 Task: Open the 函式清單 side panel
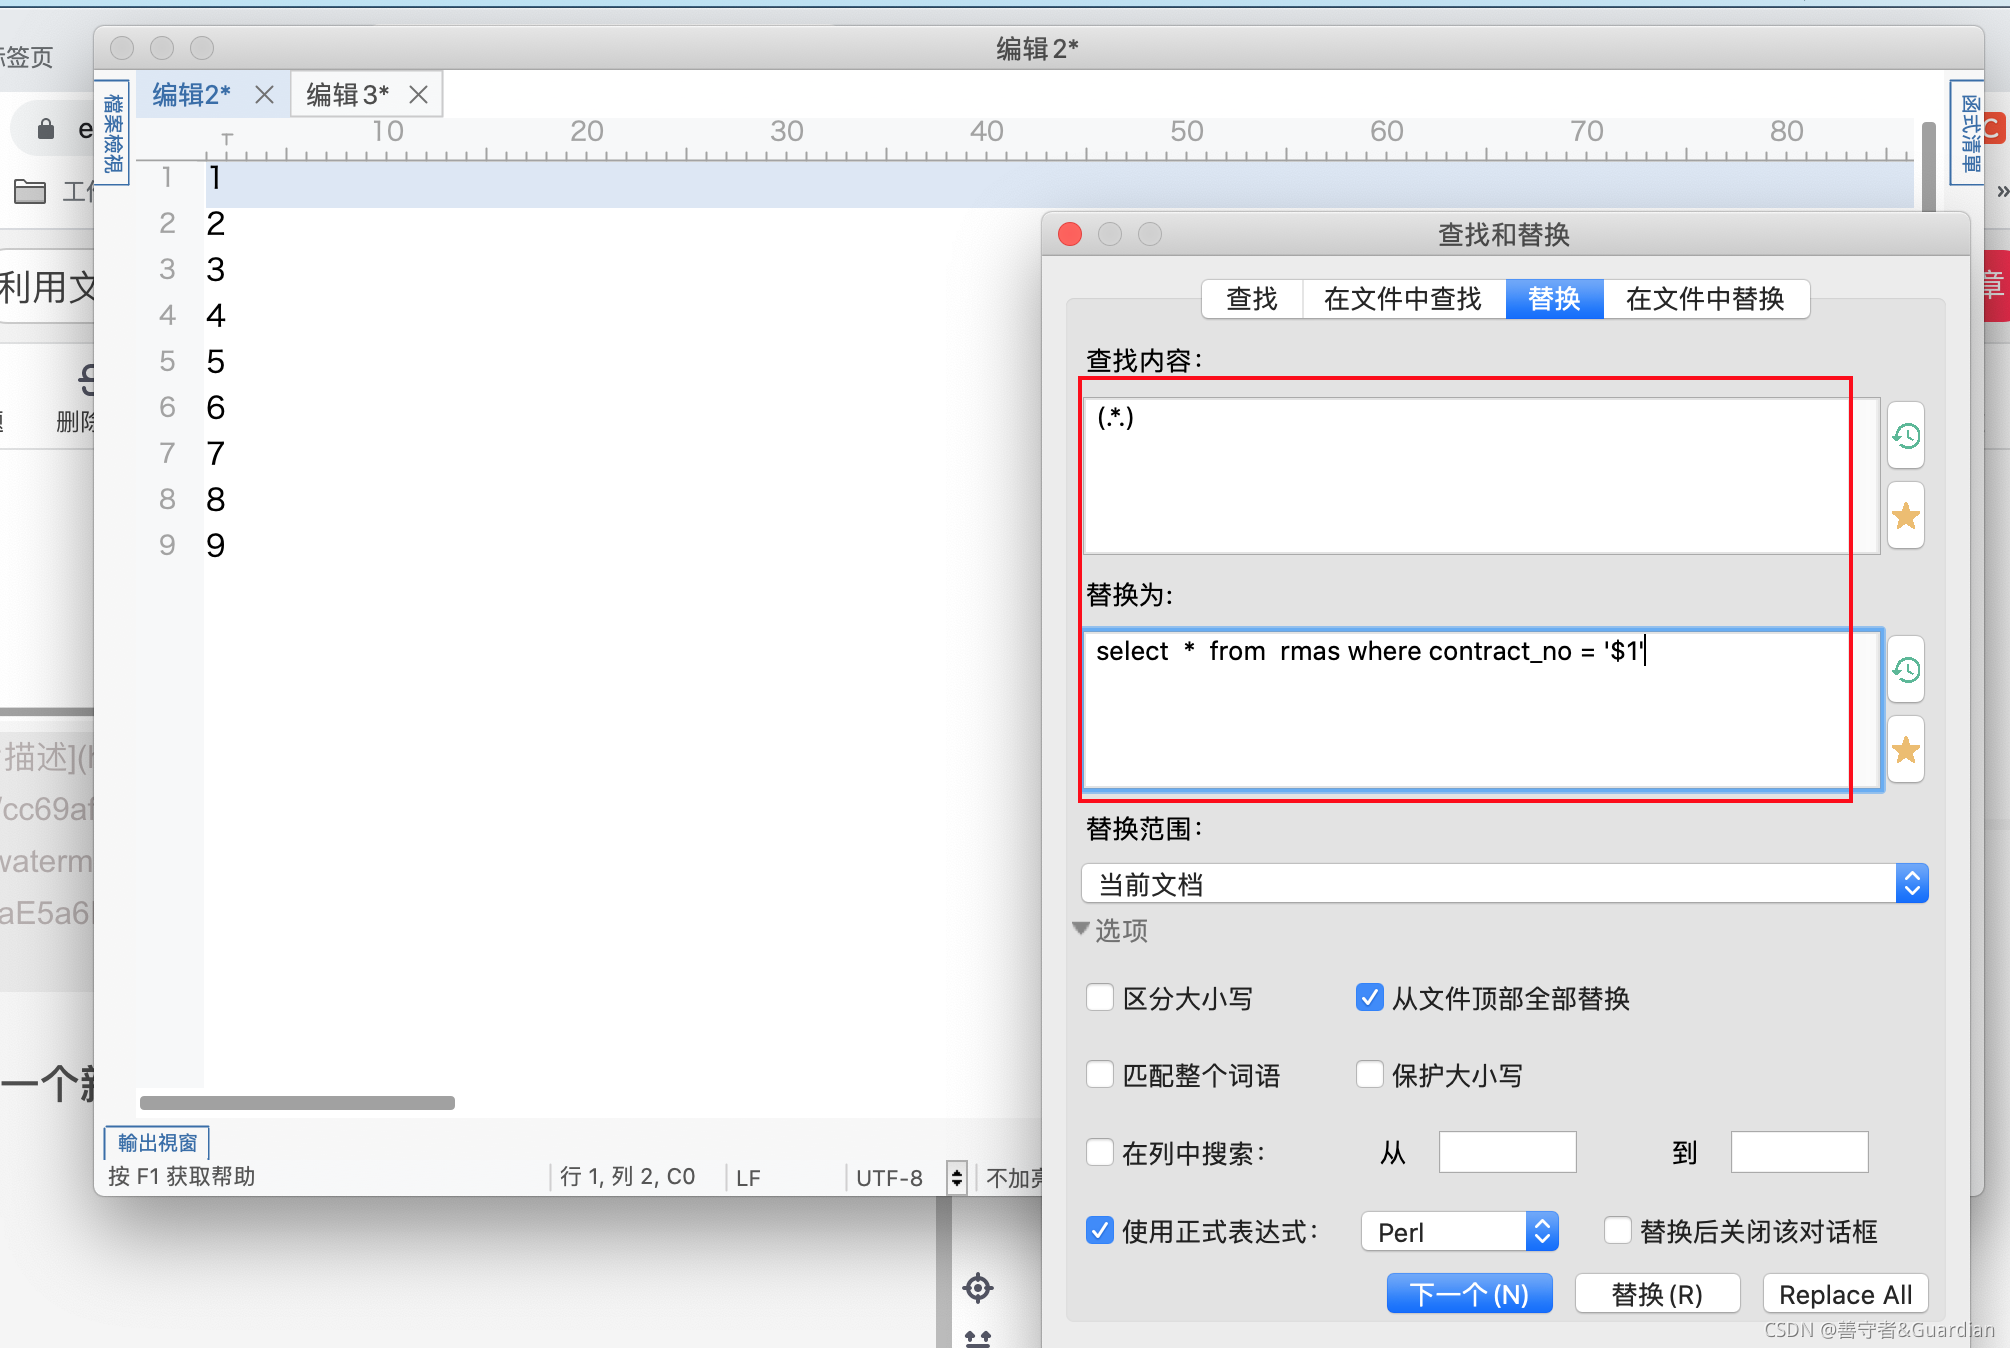tap(1968, 132)
